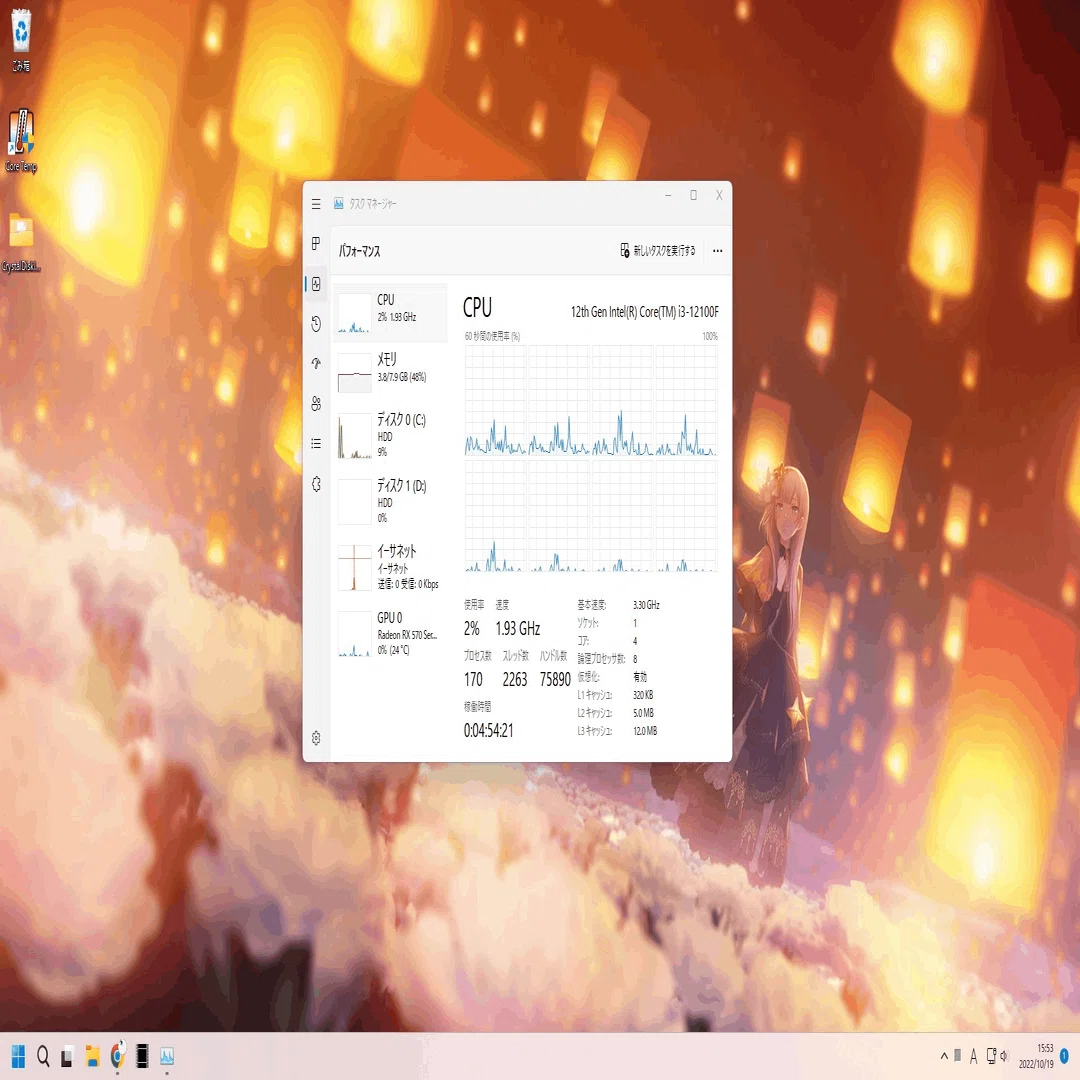Open App history from the sidebar

pos(315,324)
